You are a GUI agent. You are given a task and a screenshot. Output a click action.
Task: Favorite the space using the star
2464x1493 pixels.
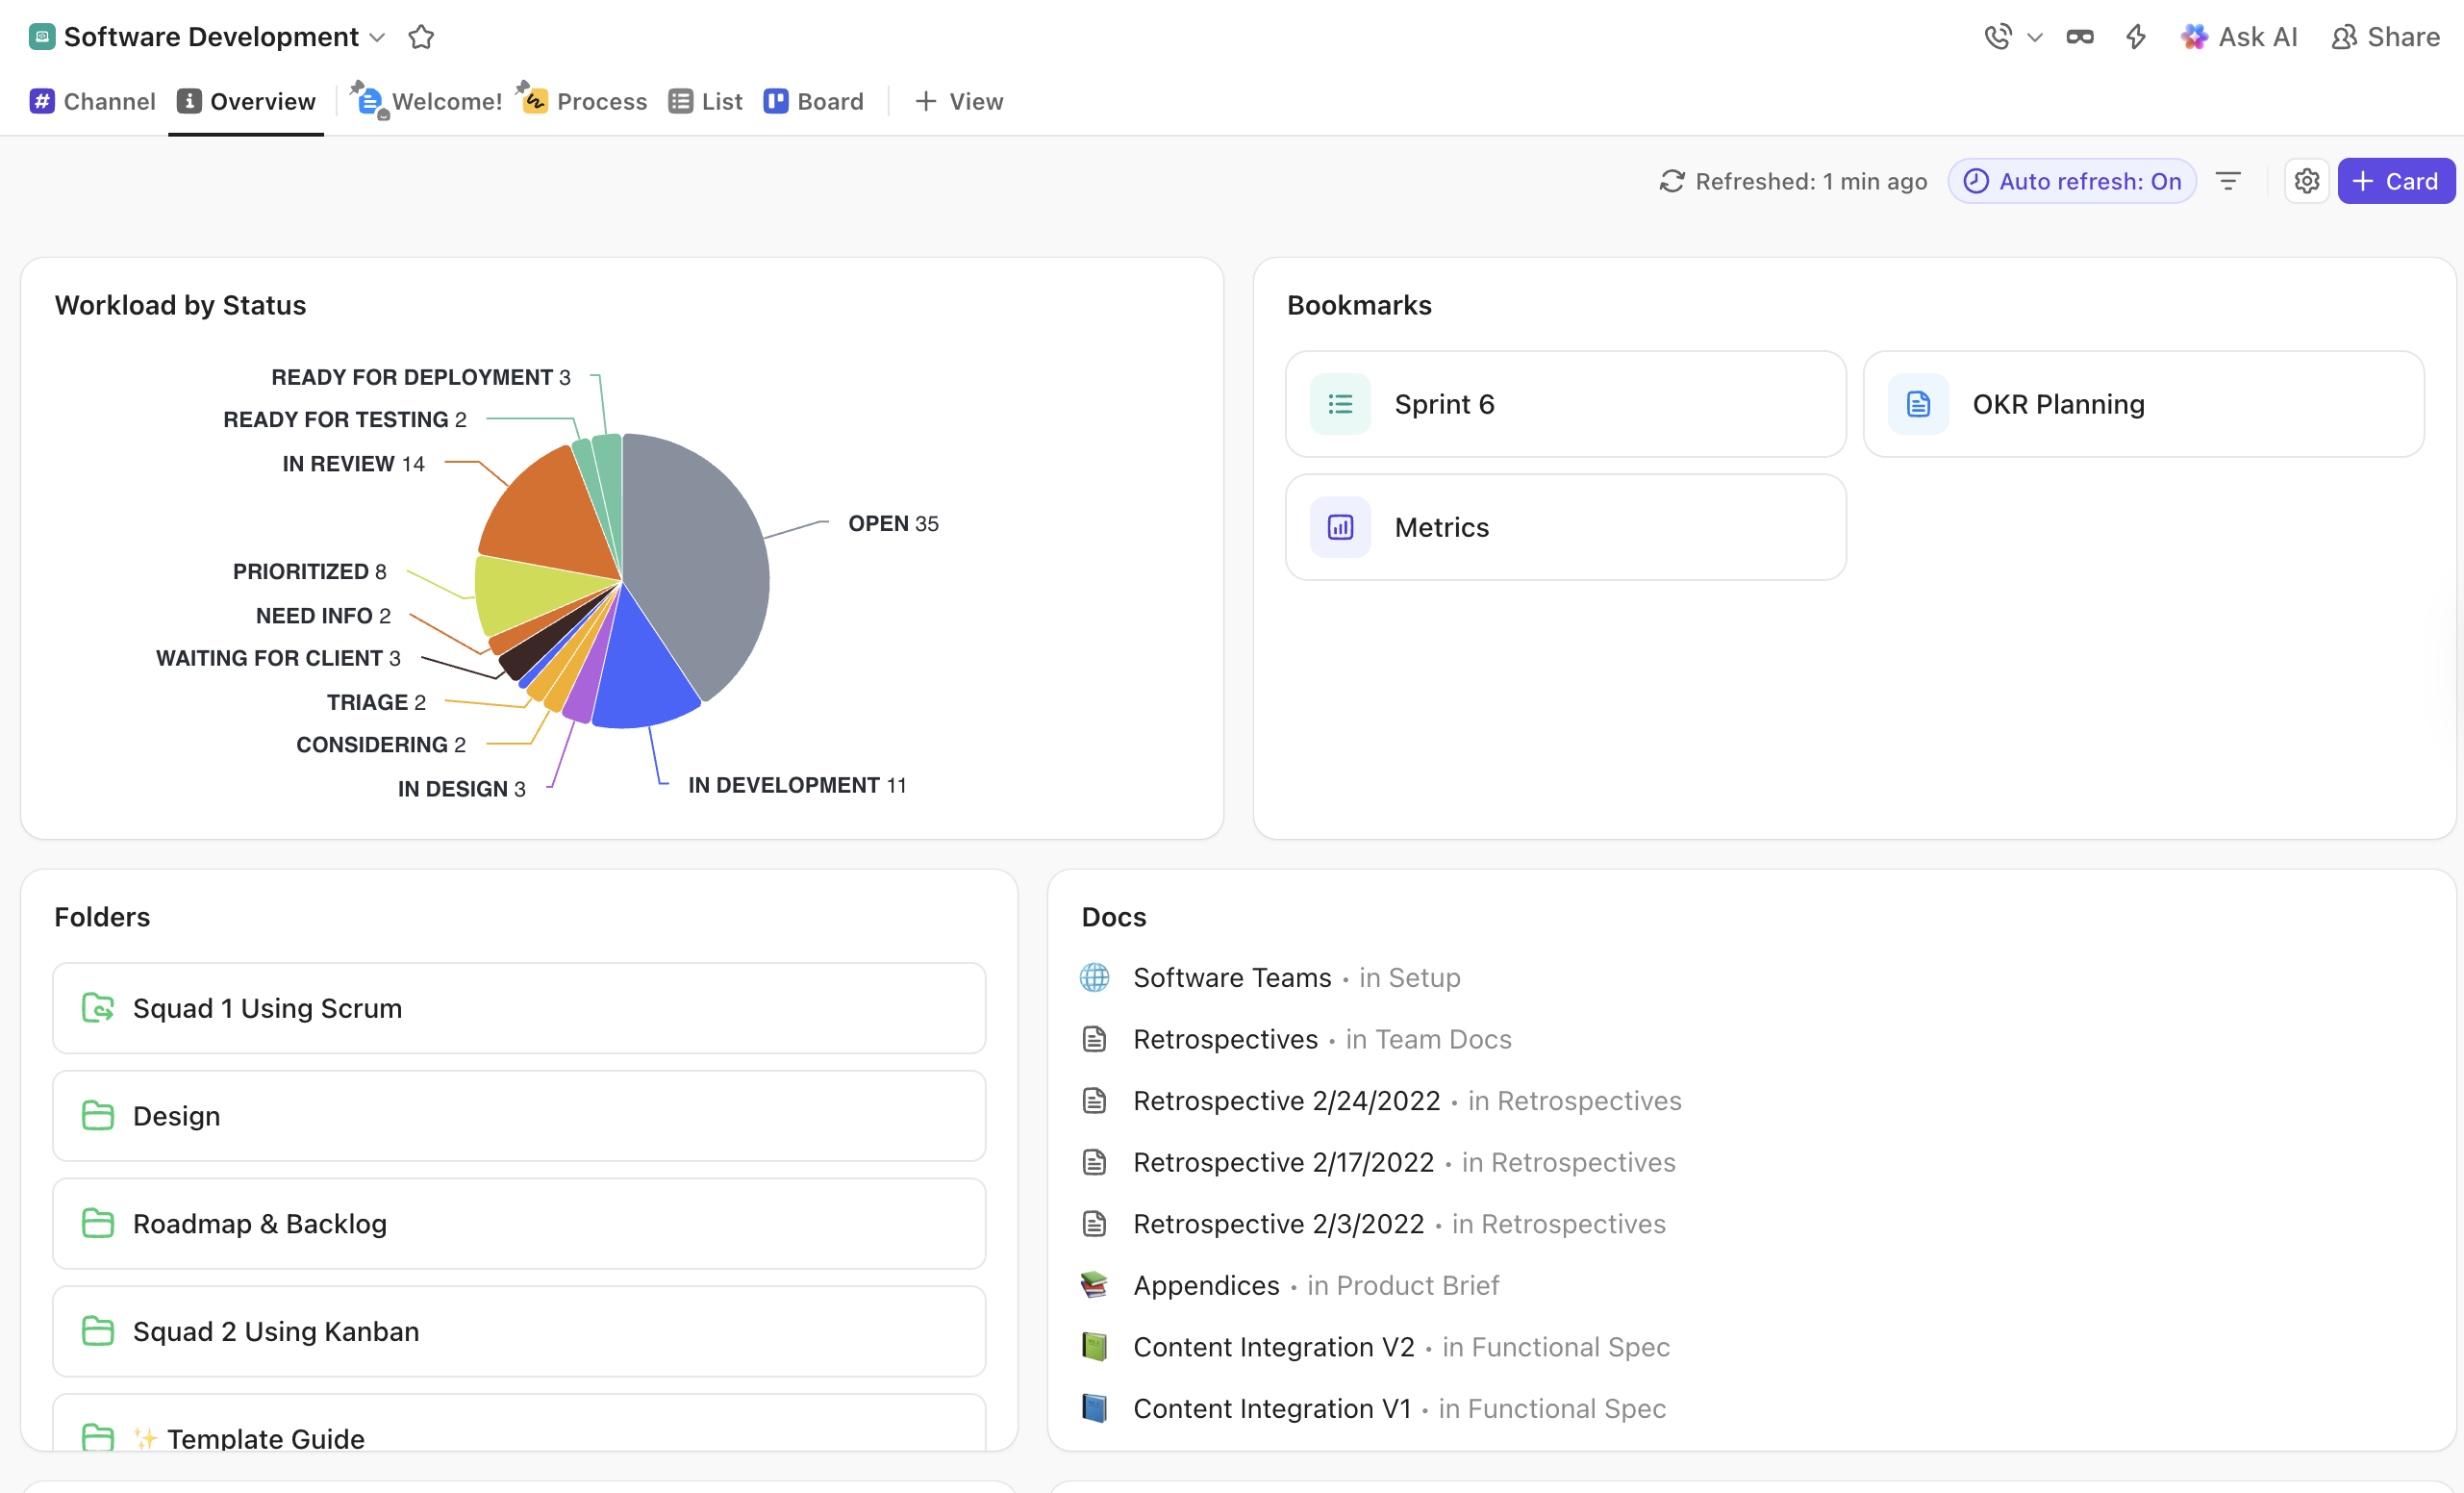tap(420, 36)
